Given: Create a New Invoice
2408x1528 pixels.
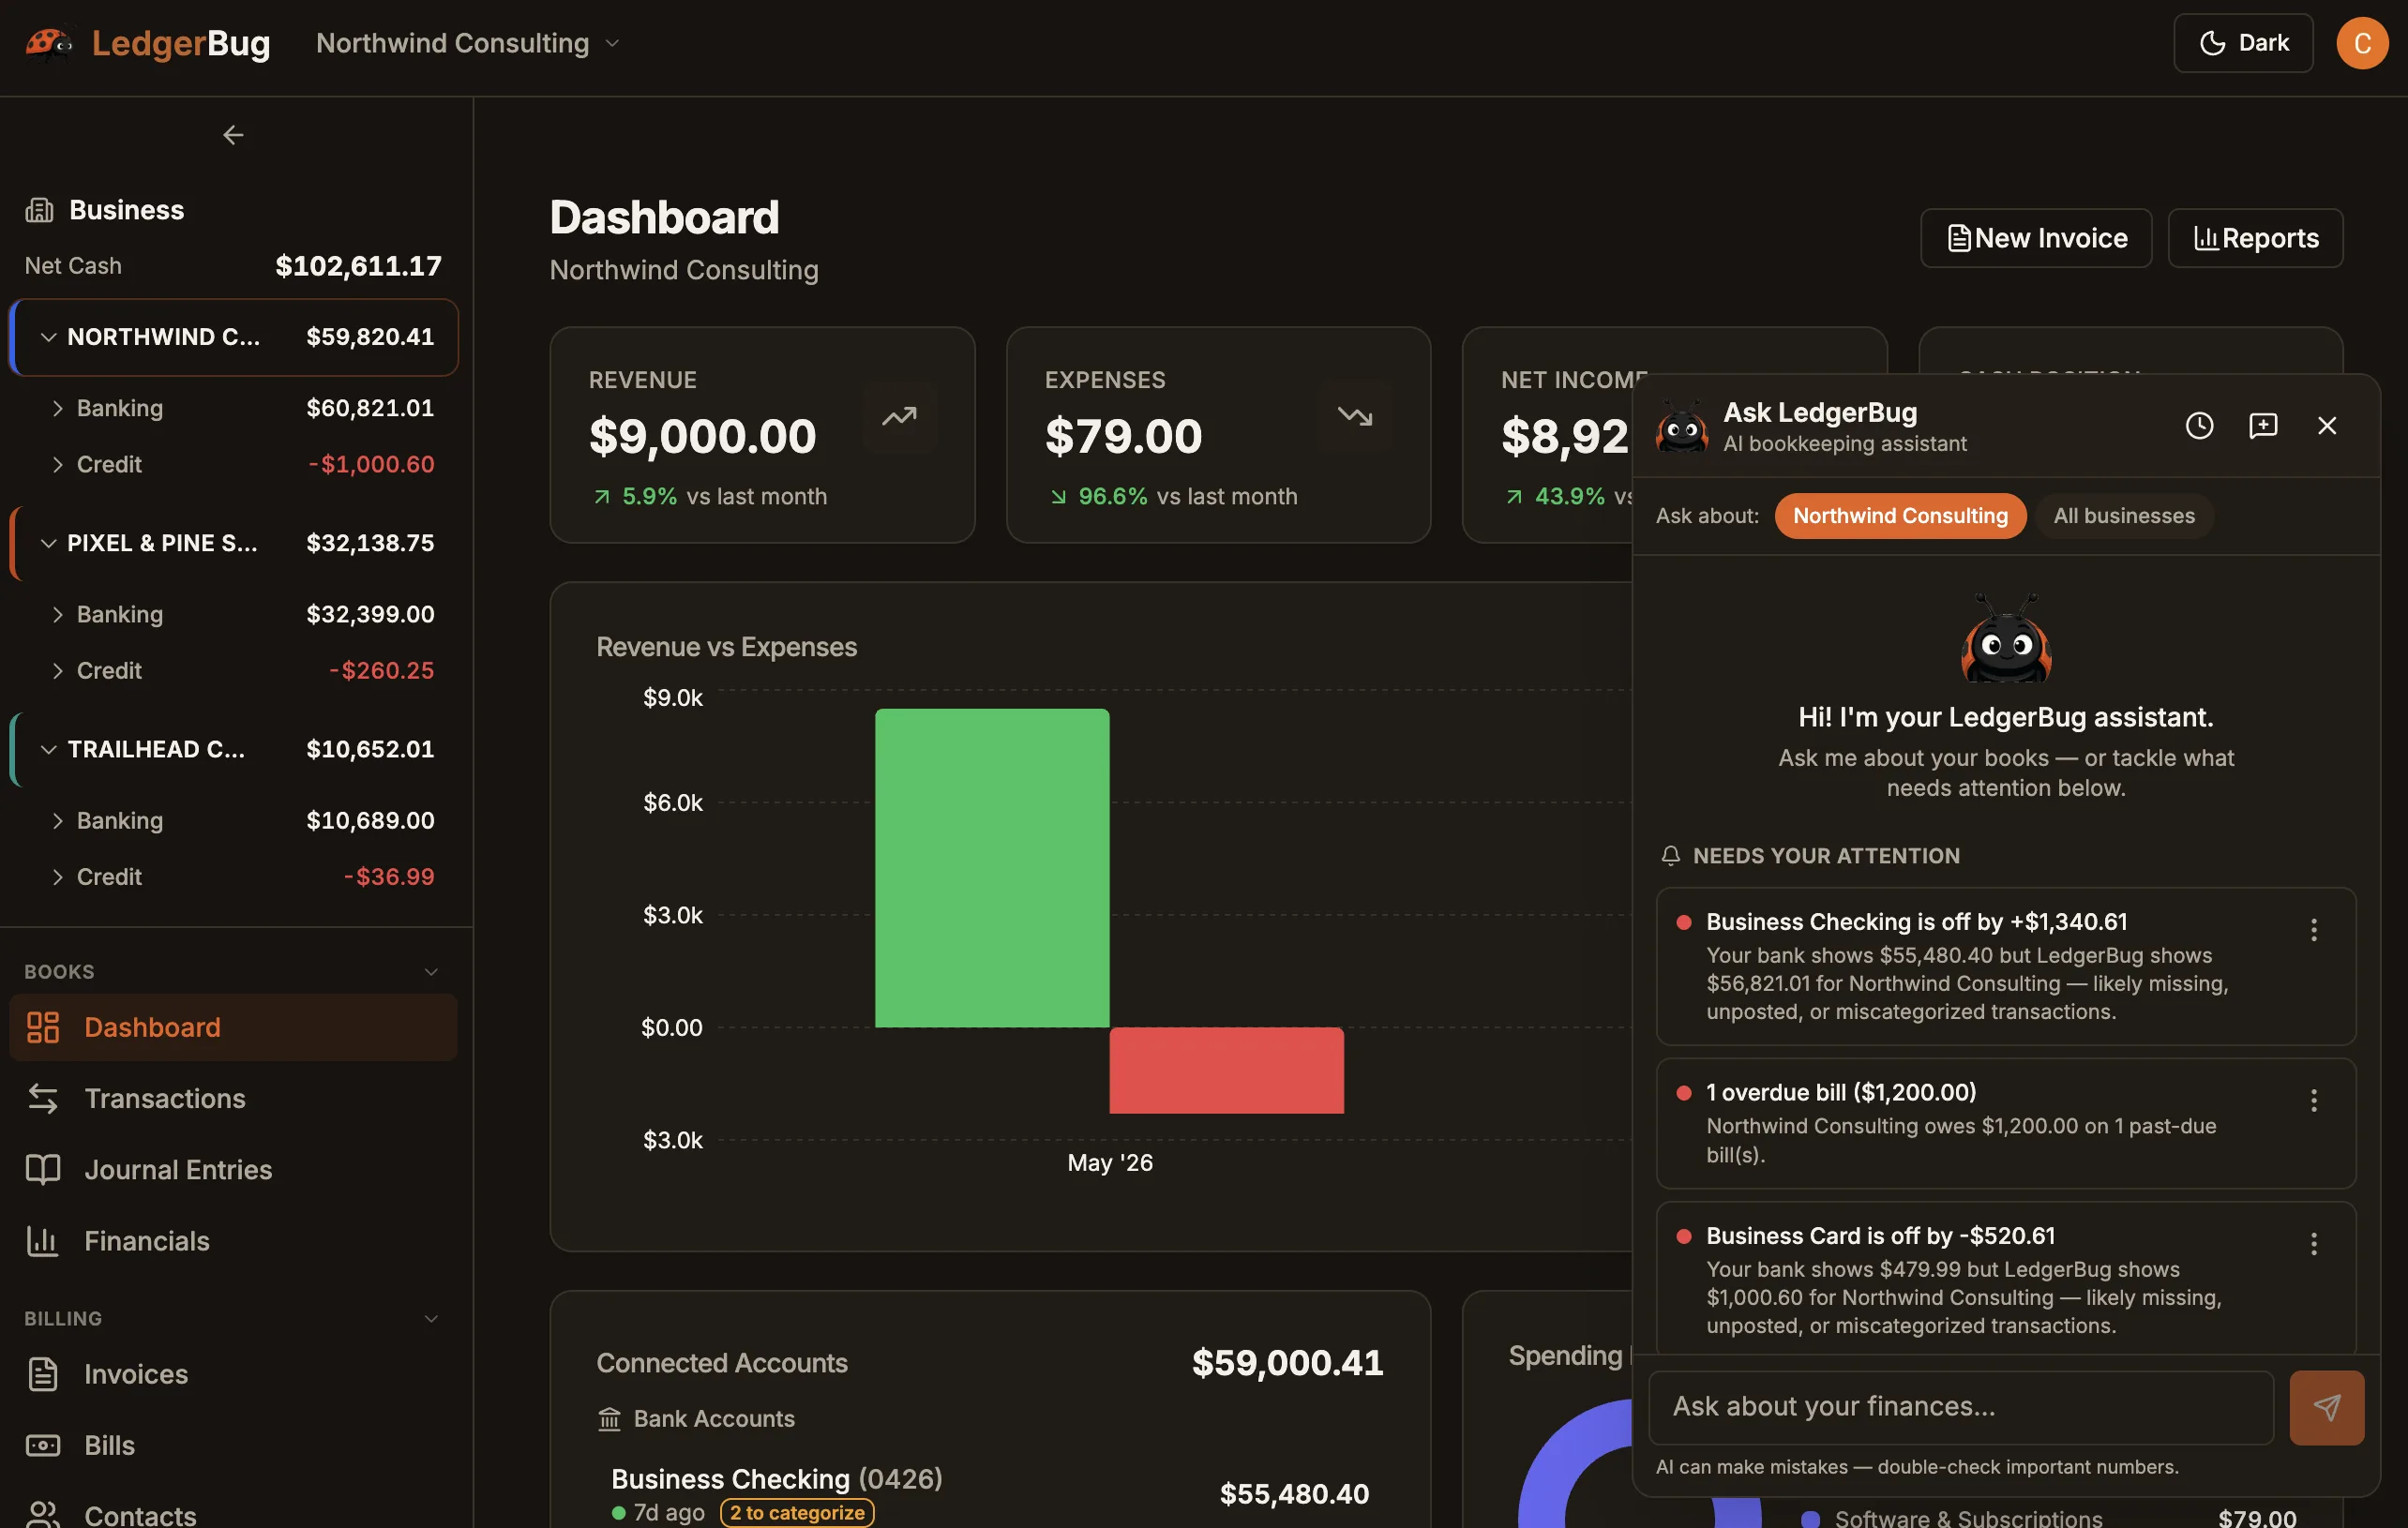Looking at the screenshot, I should pyautogui.click(x=2036, y=238).
